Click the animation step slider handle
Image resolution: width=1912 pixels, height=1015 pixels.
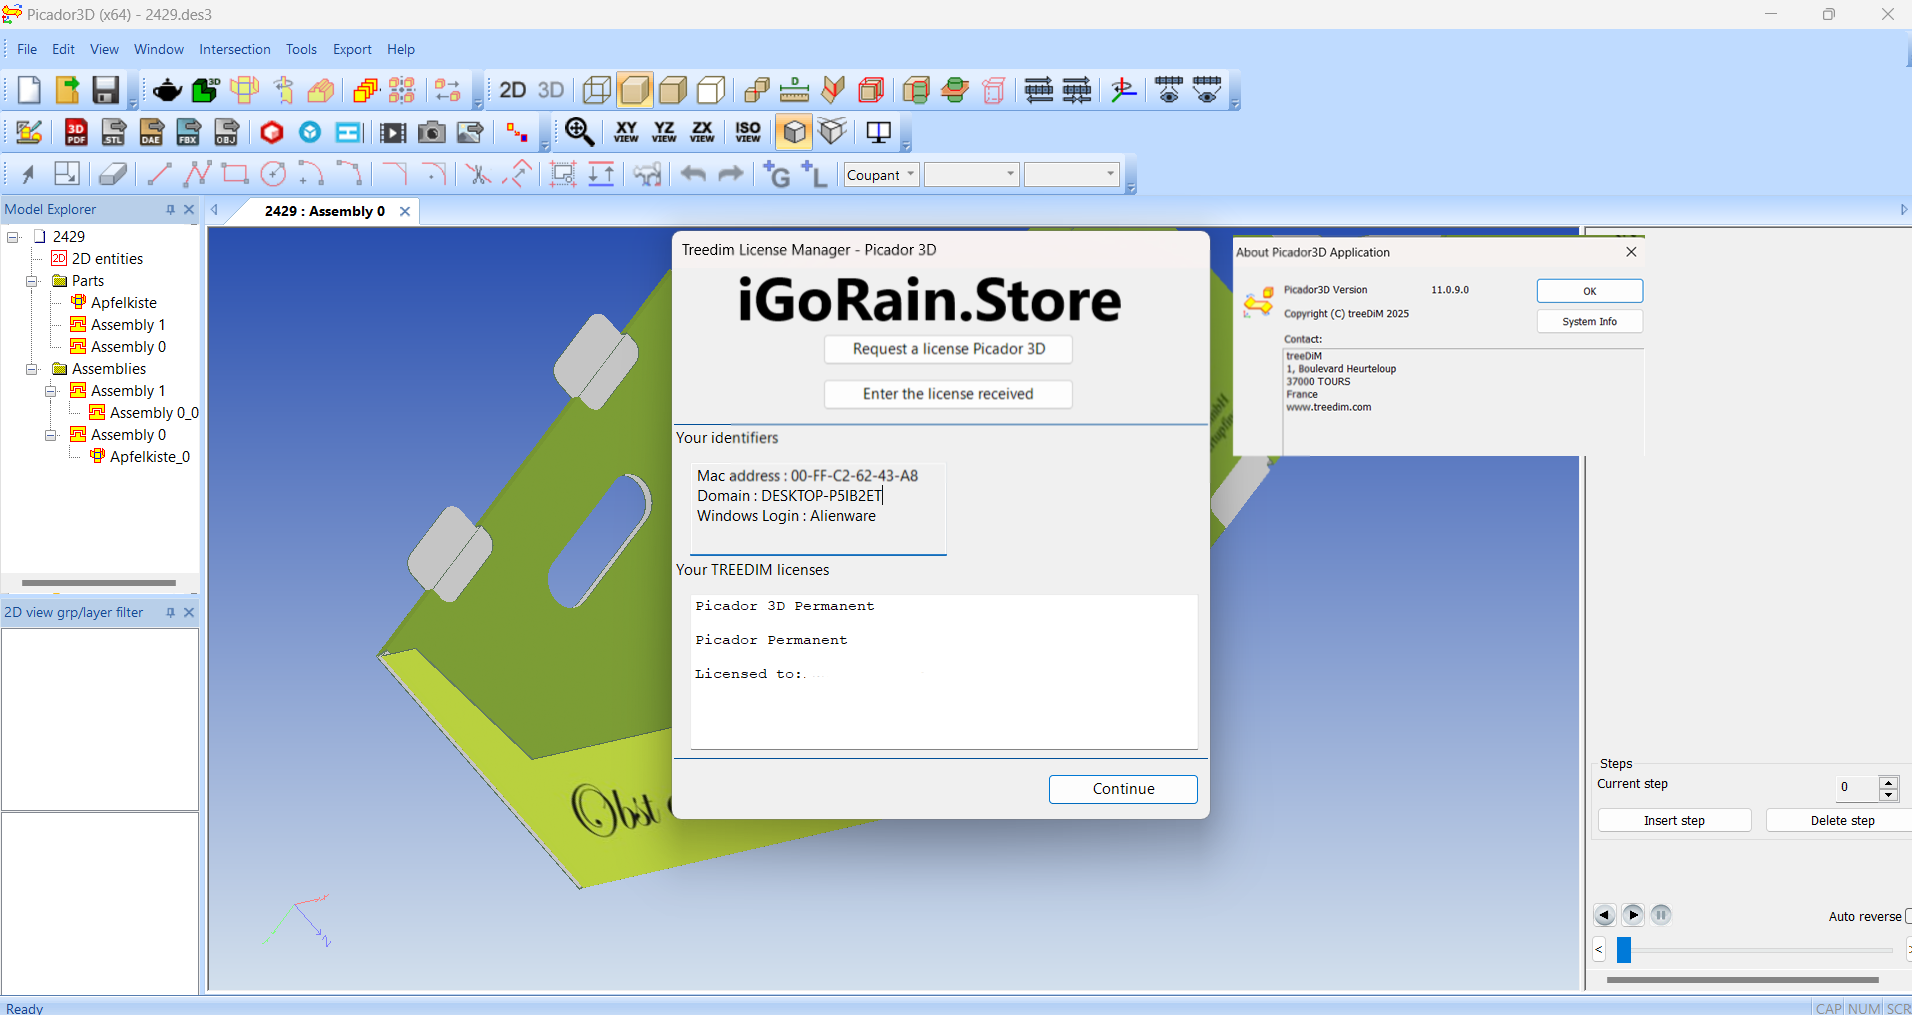pos(1624,949)
